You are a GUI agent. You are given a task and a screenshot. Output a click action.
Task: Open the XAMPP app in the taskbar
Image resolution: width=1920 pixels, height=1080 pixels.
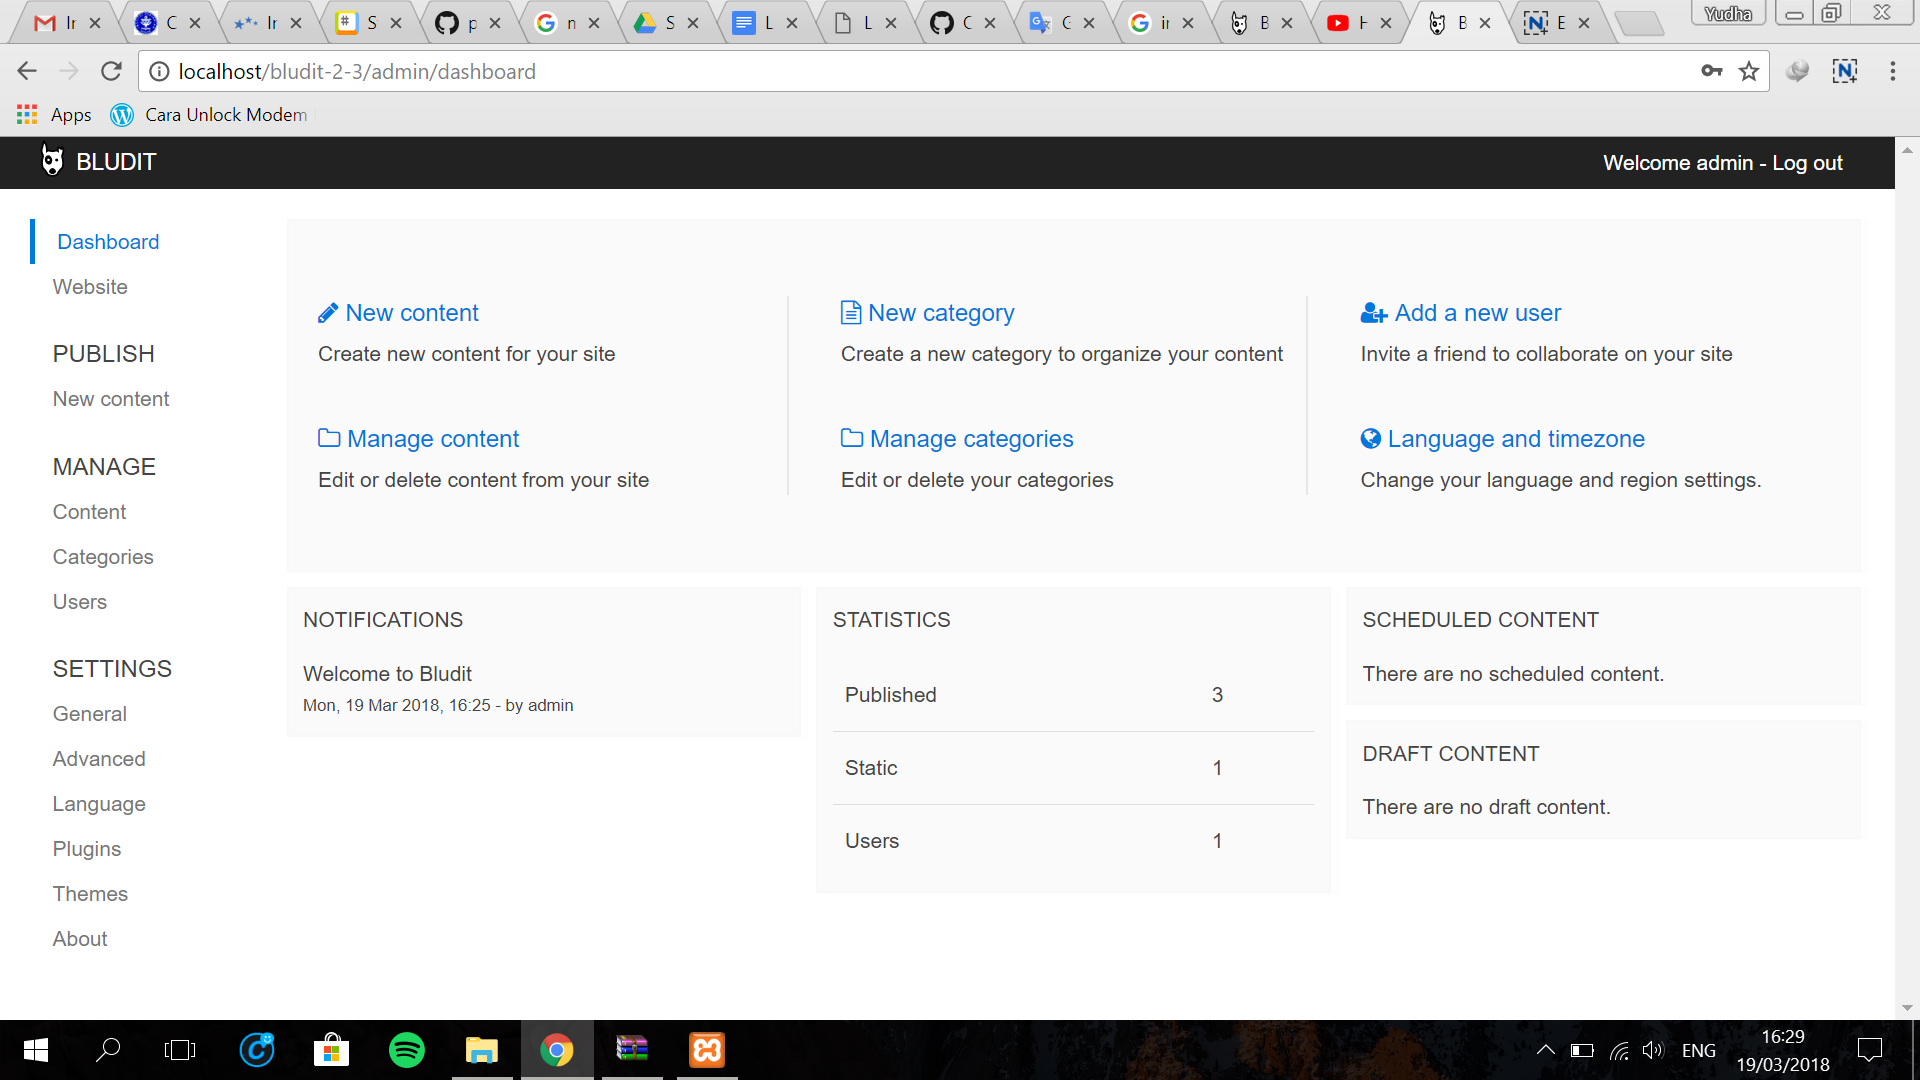point(706,1050)
